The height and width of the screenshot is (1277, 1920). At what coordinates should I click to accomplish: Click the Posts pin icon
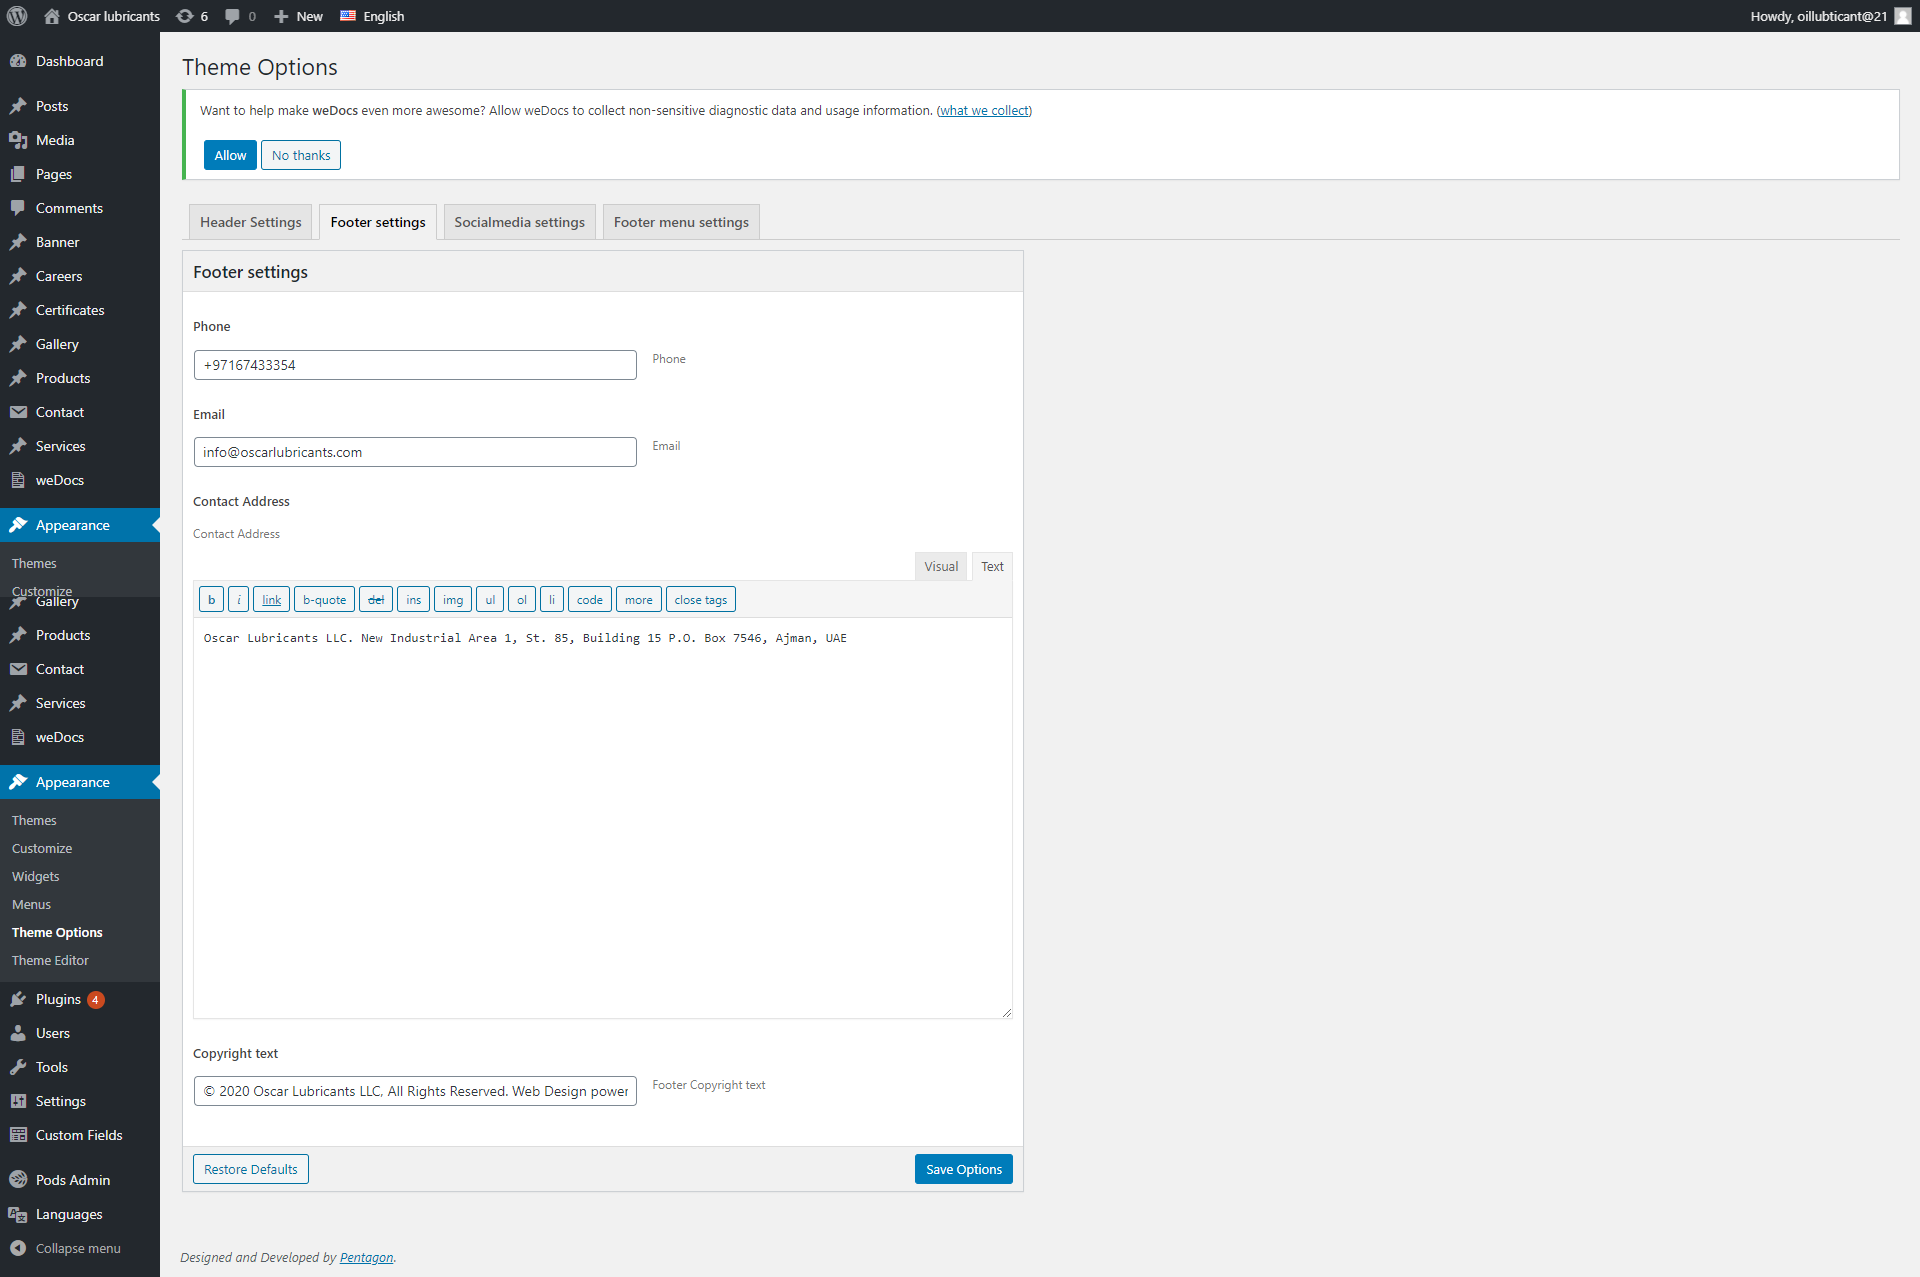click(x=18, y=106)
